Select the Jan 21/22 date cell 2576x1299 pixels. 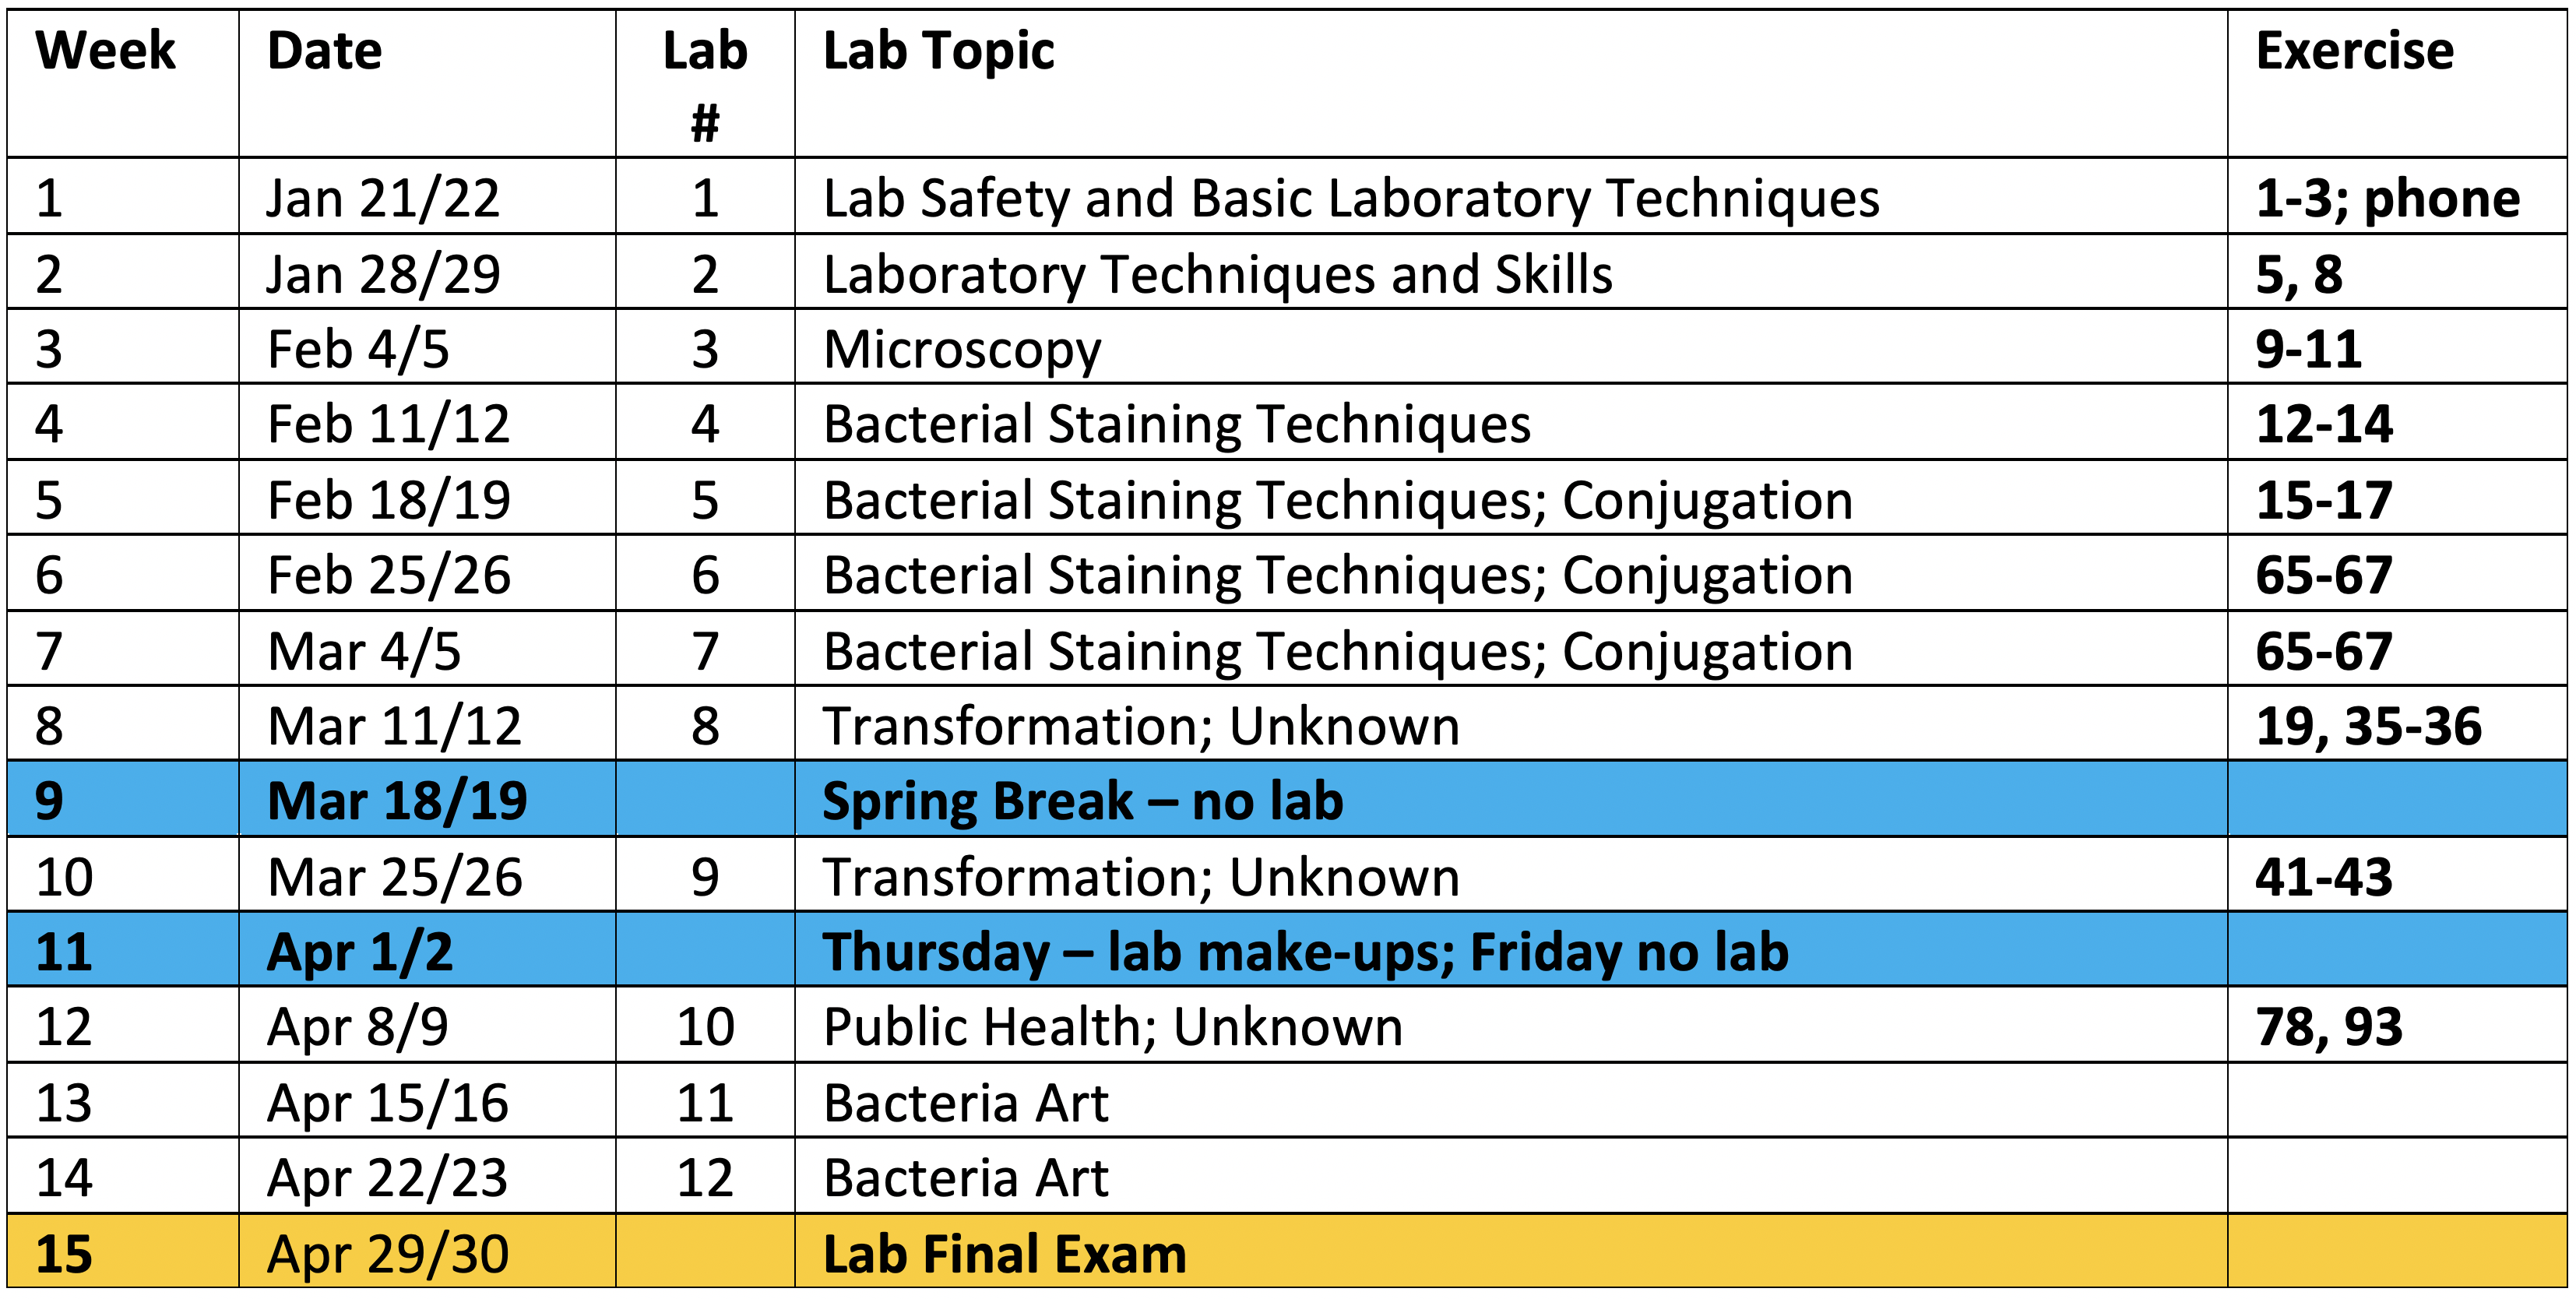(x=427, y=197)
